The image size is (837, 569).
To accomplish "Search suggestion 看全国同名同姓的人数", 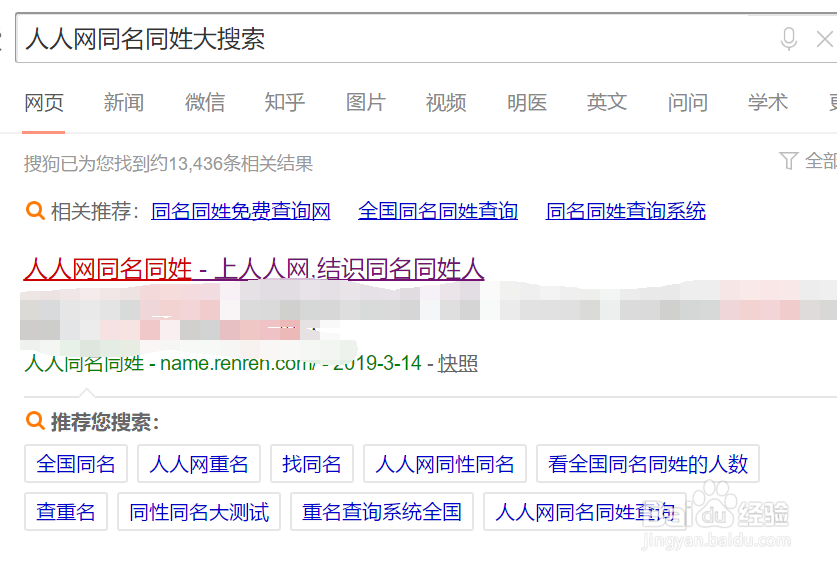I will point(648,464).
